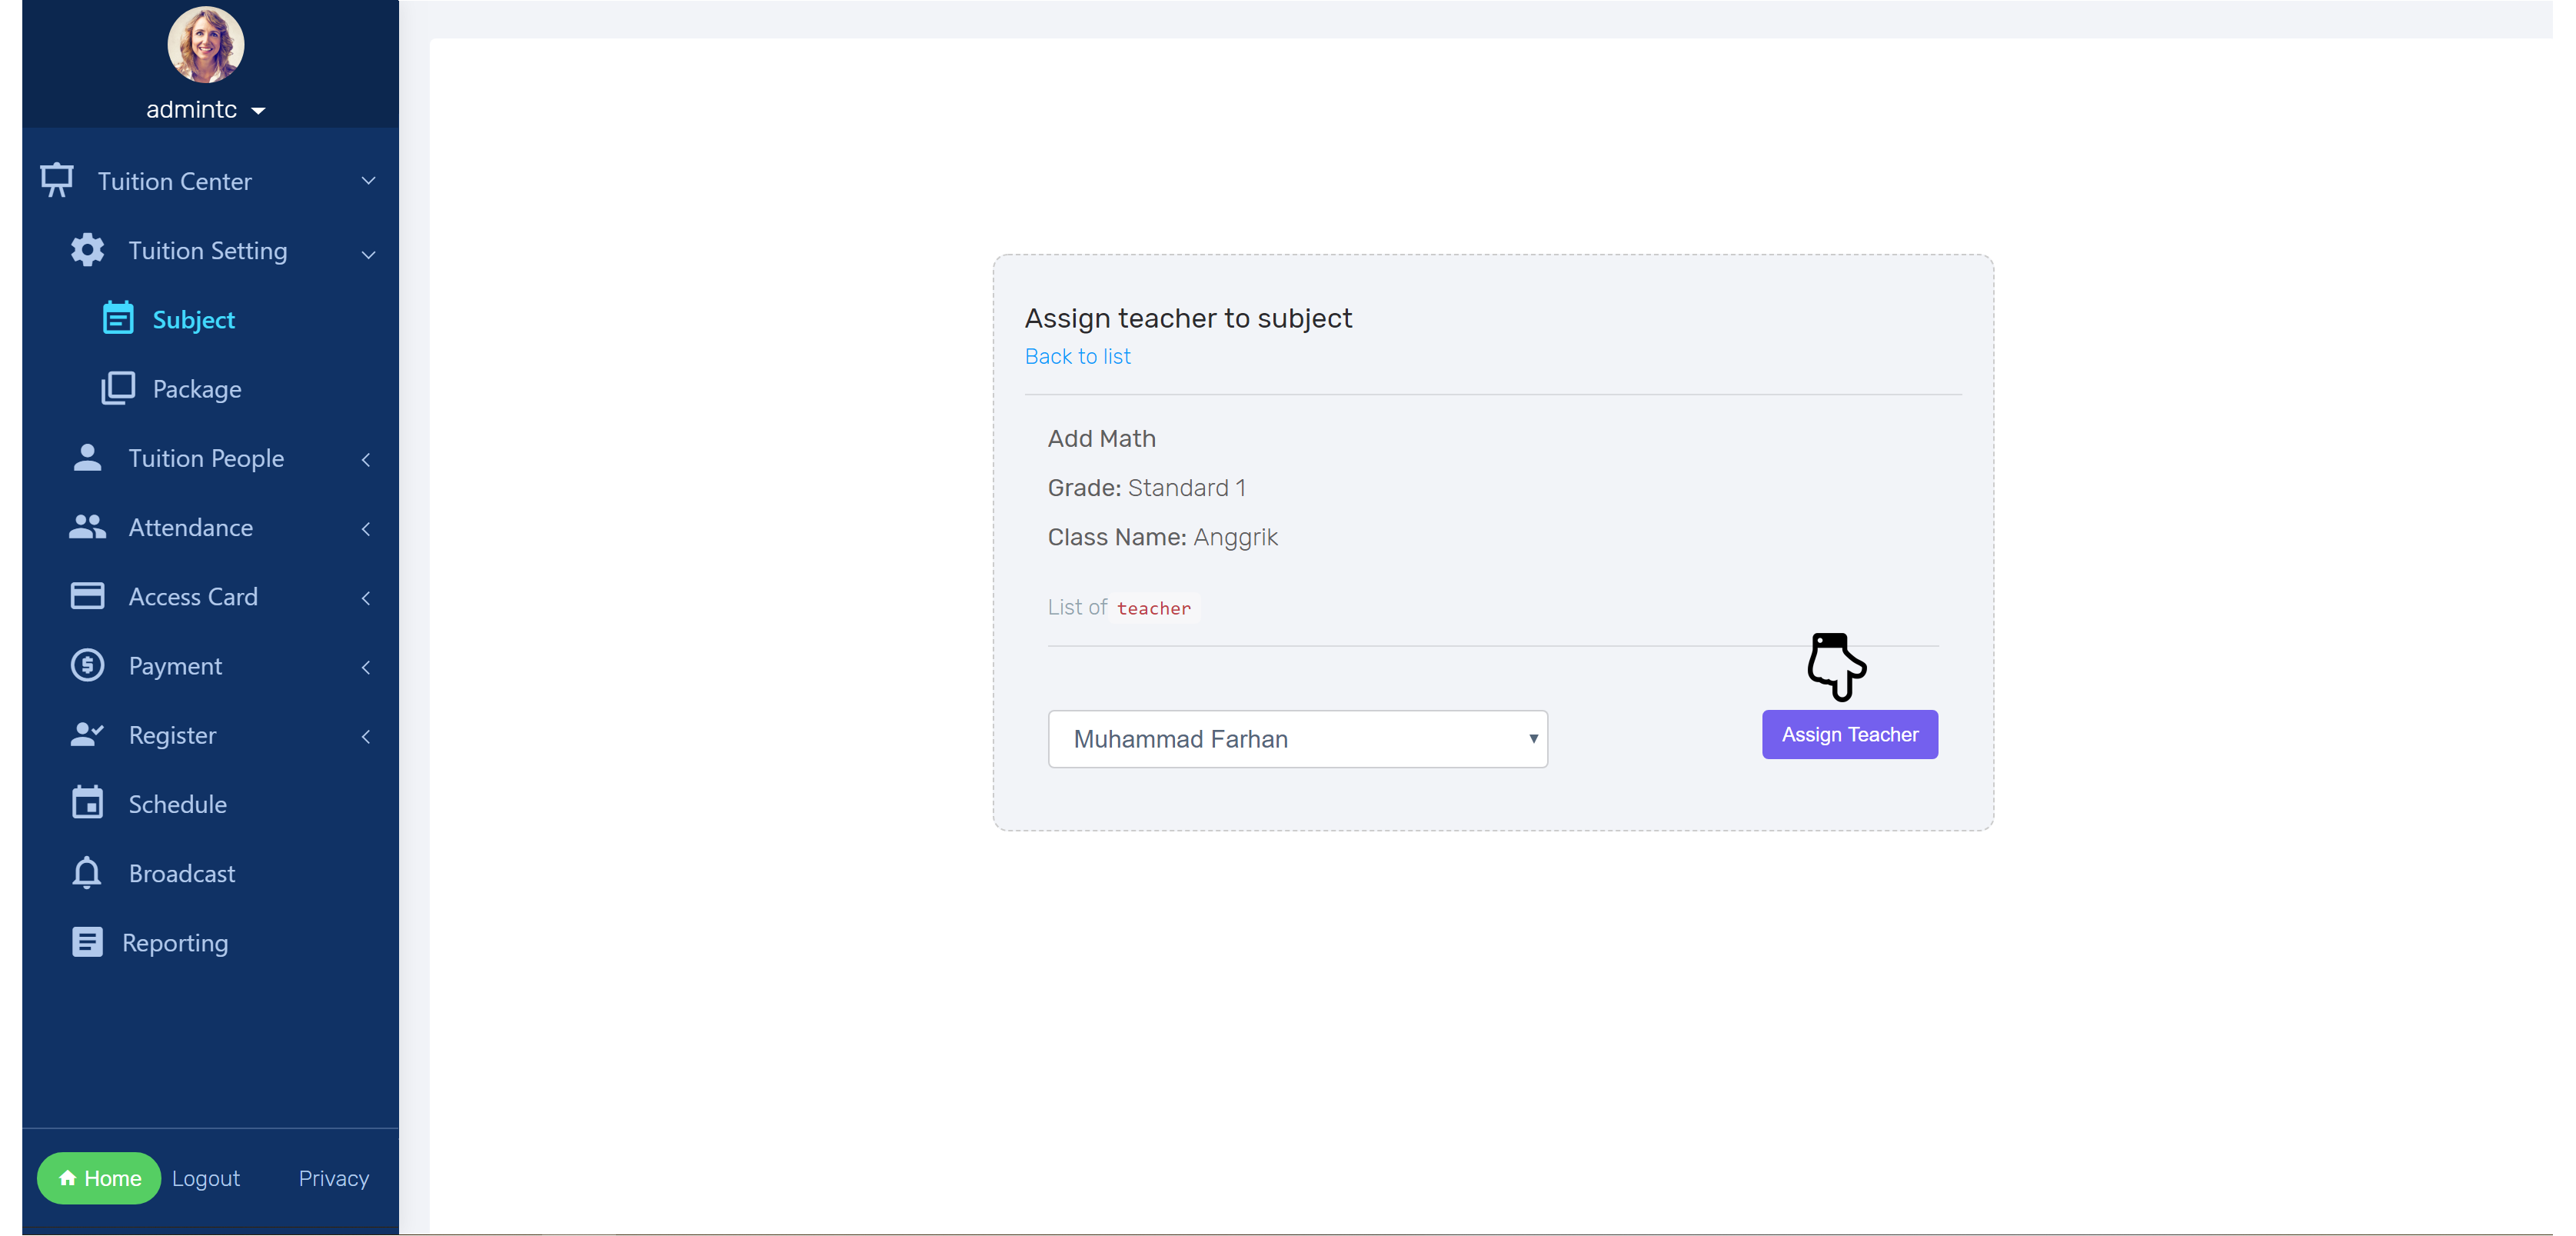Image resolution: width=2576 pixels, height=1236 pixels.
Task: Click the green Home button
Action: (x=99, y=1178)
